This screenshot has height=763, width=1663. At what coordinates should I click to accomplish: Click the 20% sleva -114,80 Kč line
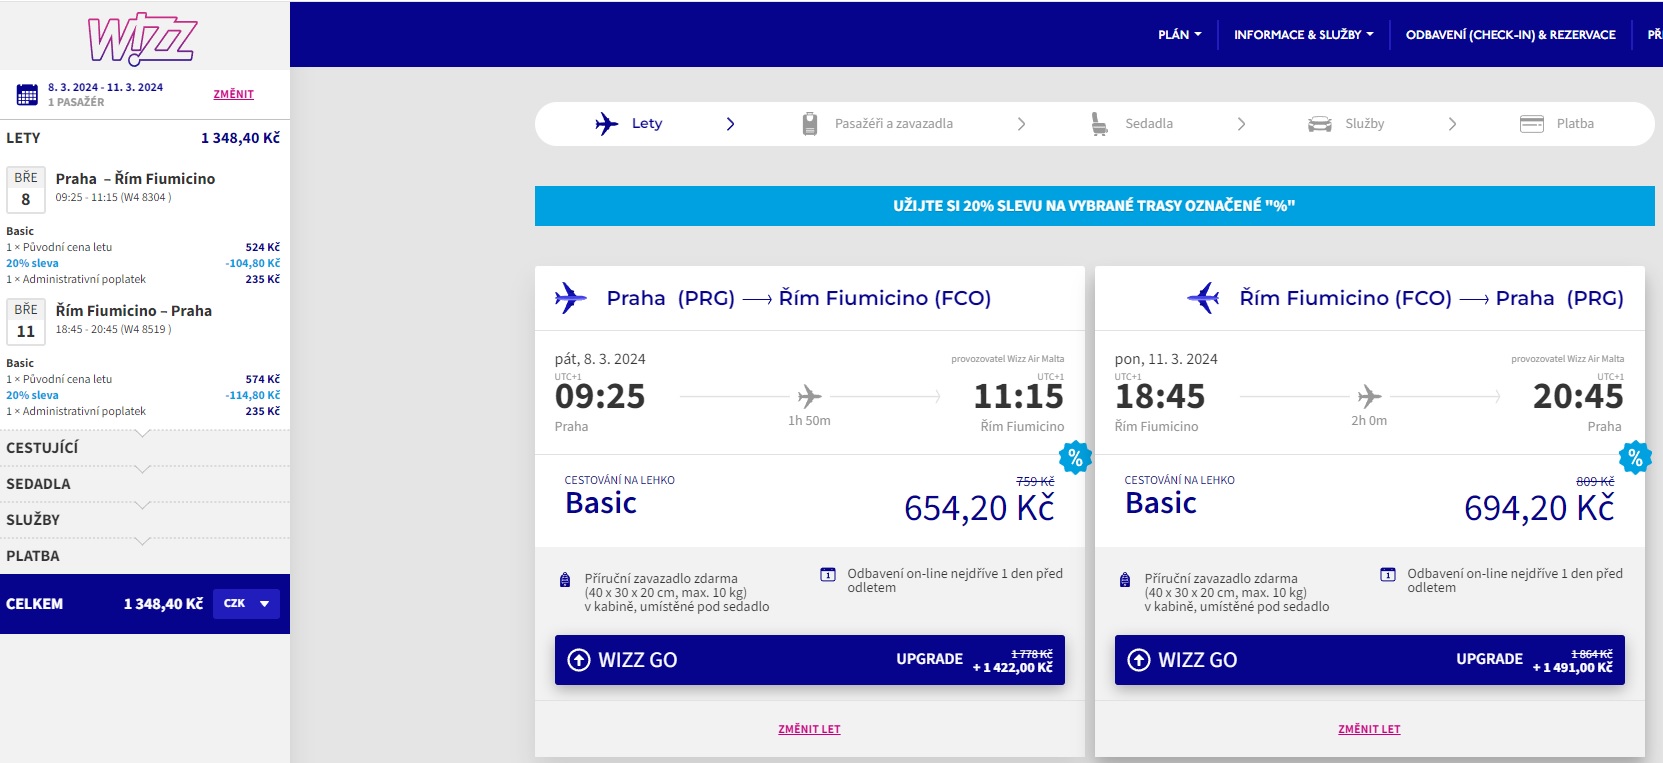143,395
